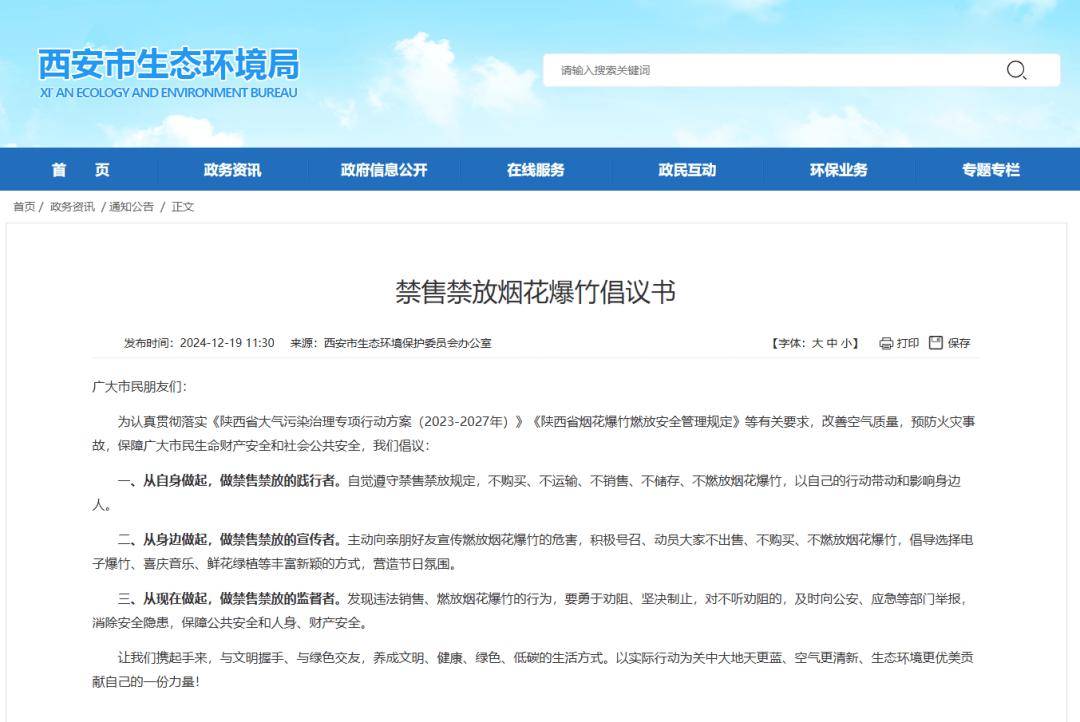This screenshot has height=722, width=1080.
Task: Click the 首页 breadcrumb link
Action: tap(24, 207)
